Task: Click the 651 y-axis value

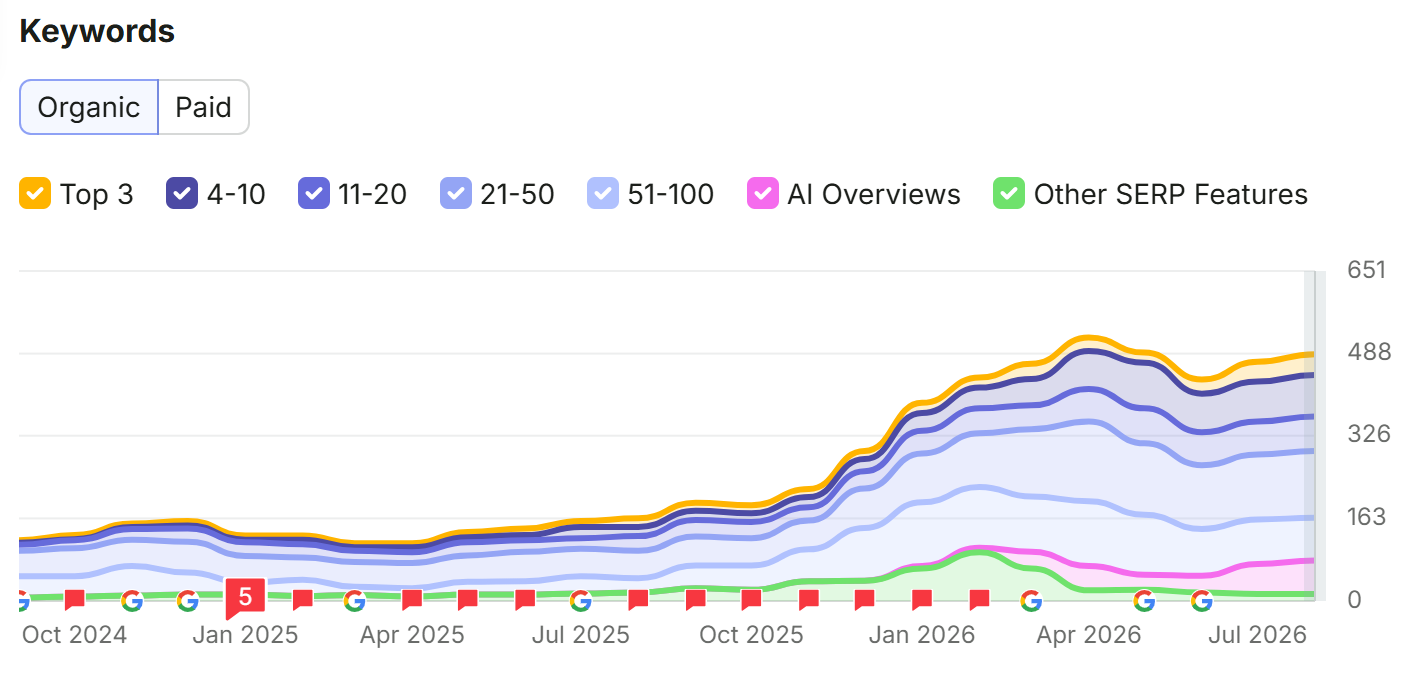Action: coord(1367,270)
